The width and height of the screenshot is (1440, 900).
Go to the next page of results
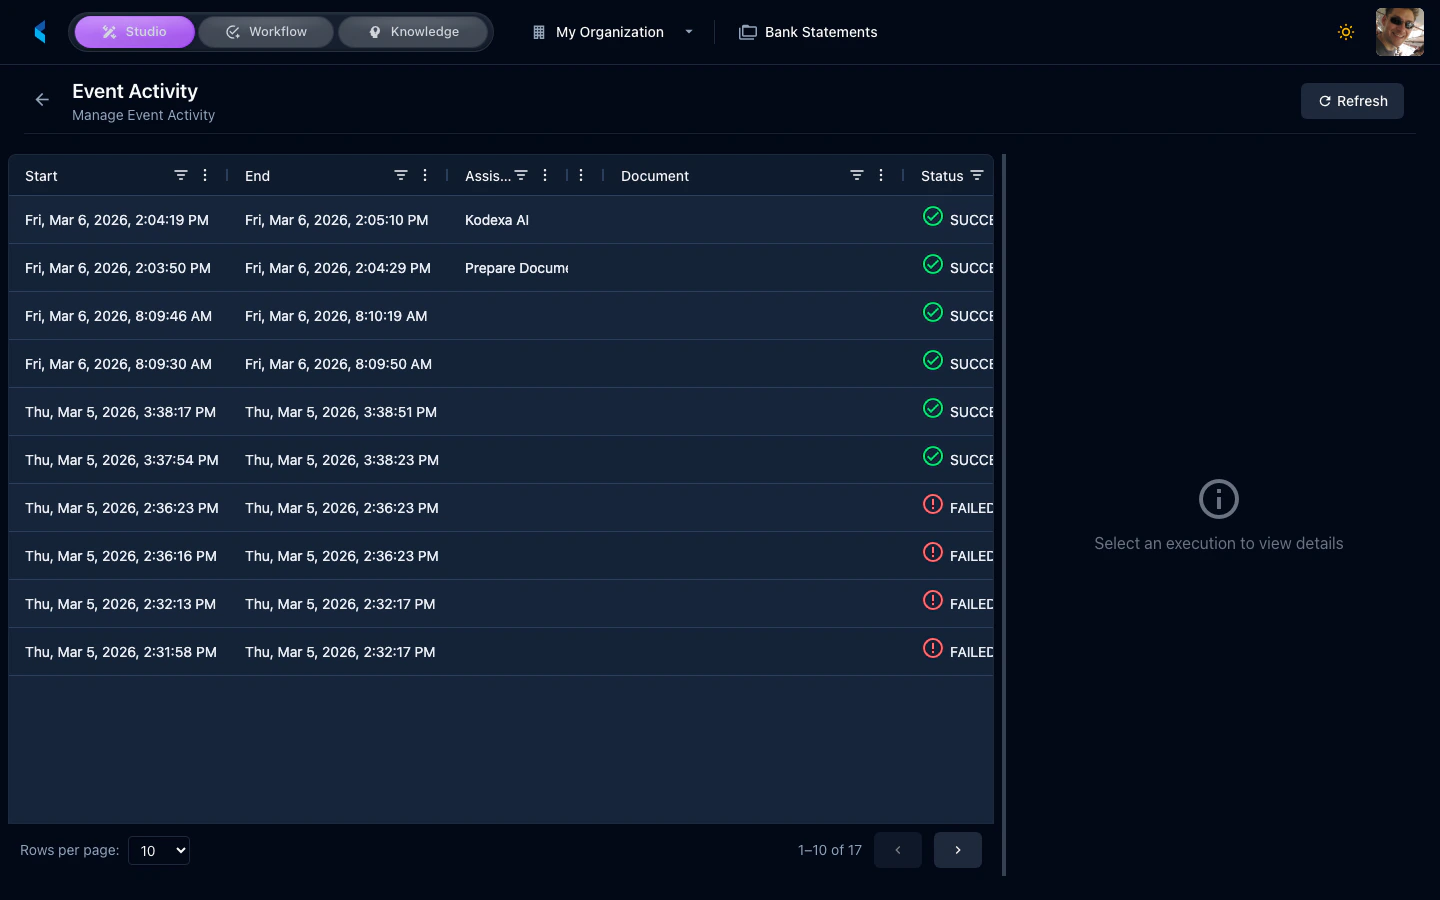(957, 849)
